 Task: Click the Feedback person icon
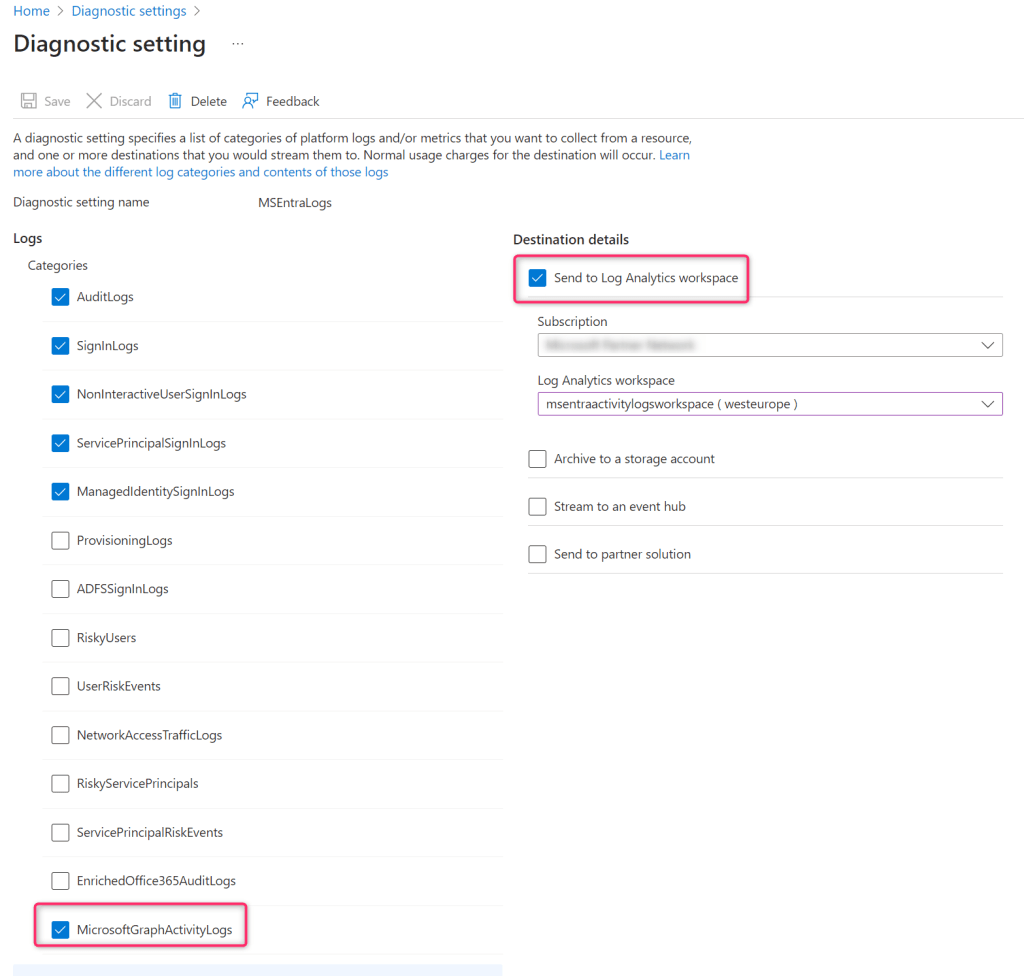(x=250, y=101)
